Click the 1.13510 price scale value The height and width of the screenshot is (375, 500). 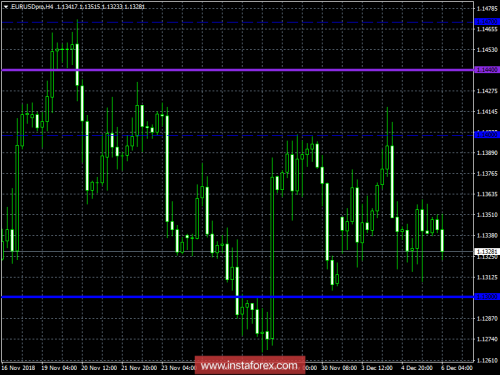pyautogui.click(x=487, y=215)
